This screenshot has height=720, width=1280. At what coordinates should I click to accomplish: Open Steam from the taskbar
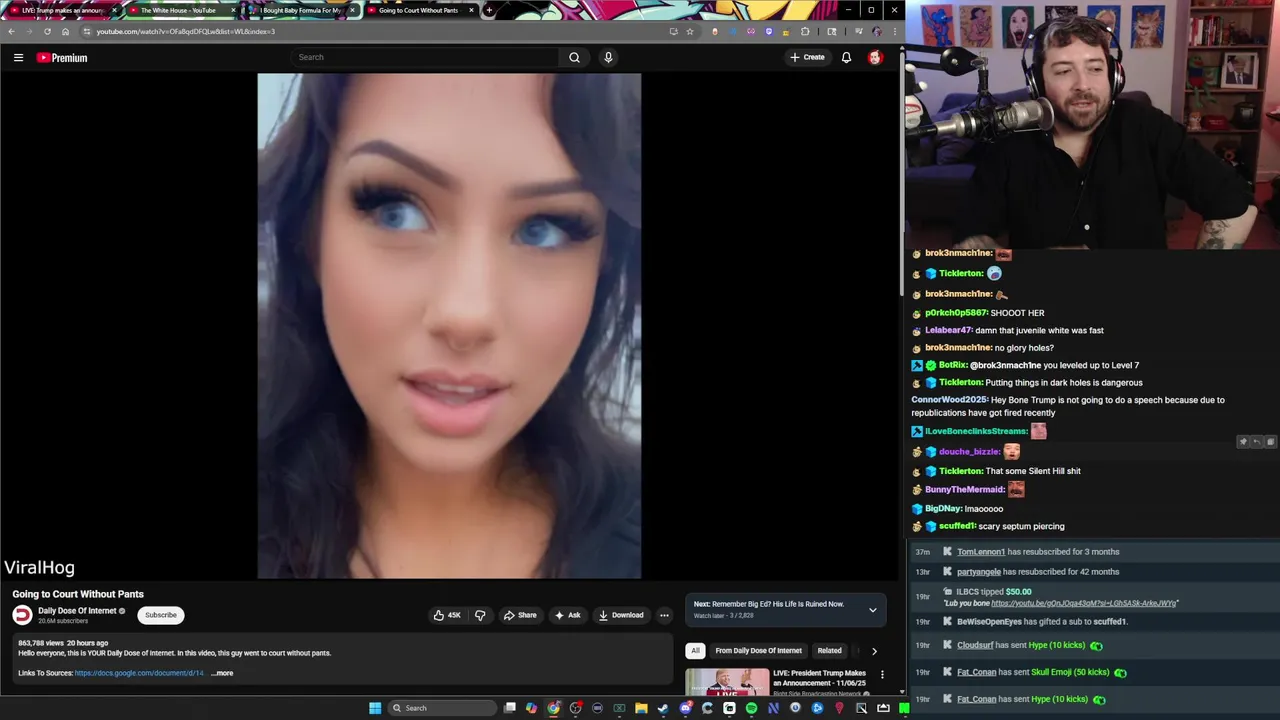663,708
